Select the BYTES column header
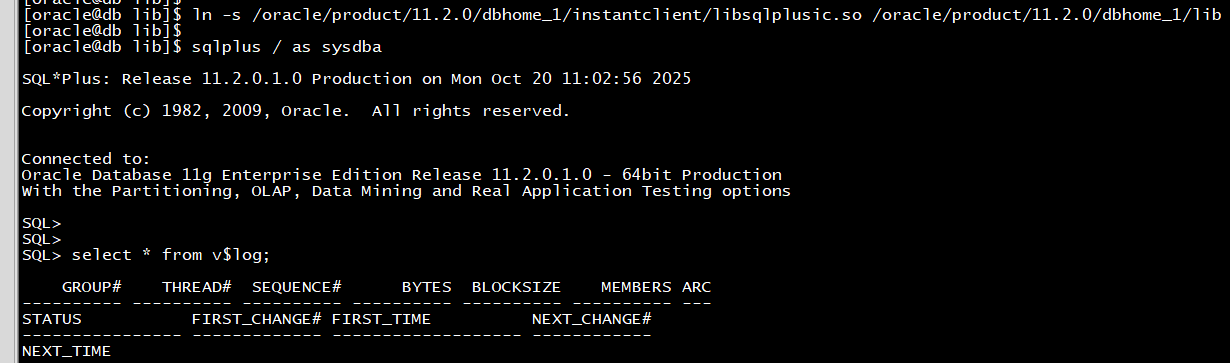Screen dimensions: 1230x363 (x=426, y=287)
